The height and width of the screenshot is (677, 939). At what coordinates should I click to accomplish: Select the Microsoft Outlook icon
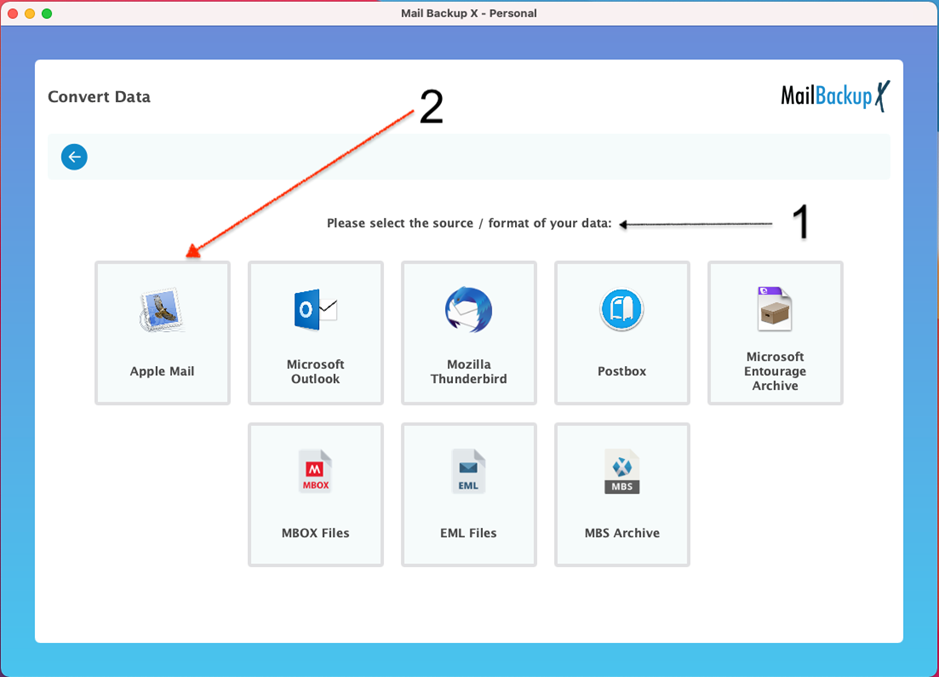(316, 310)
